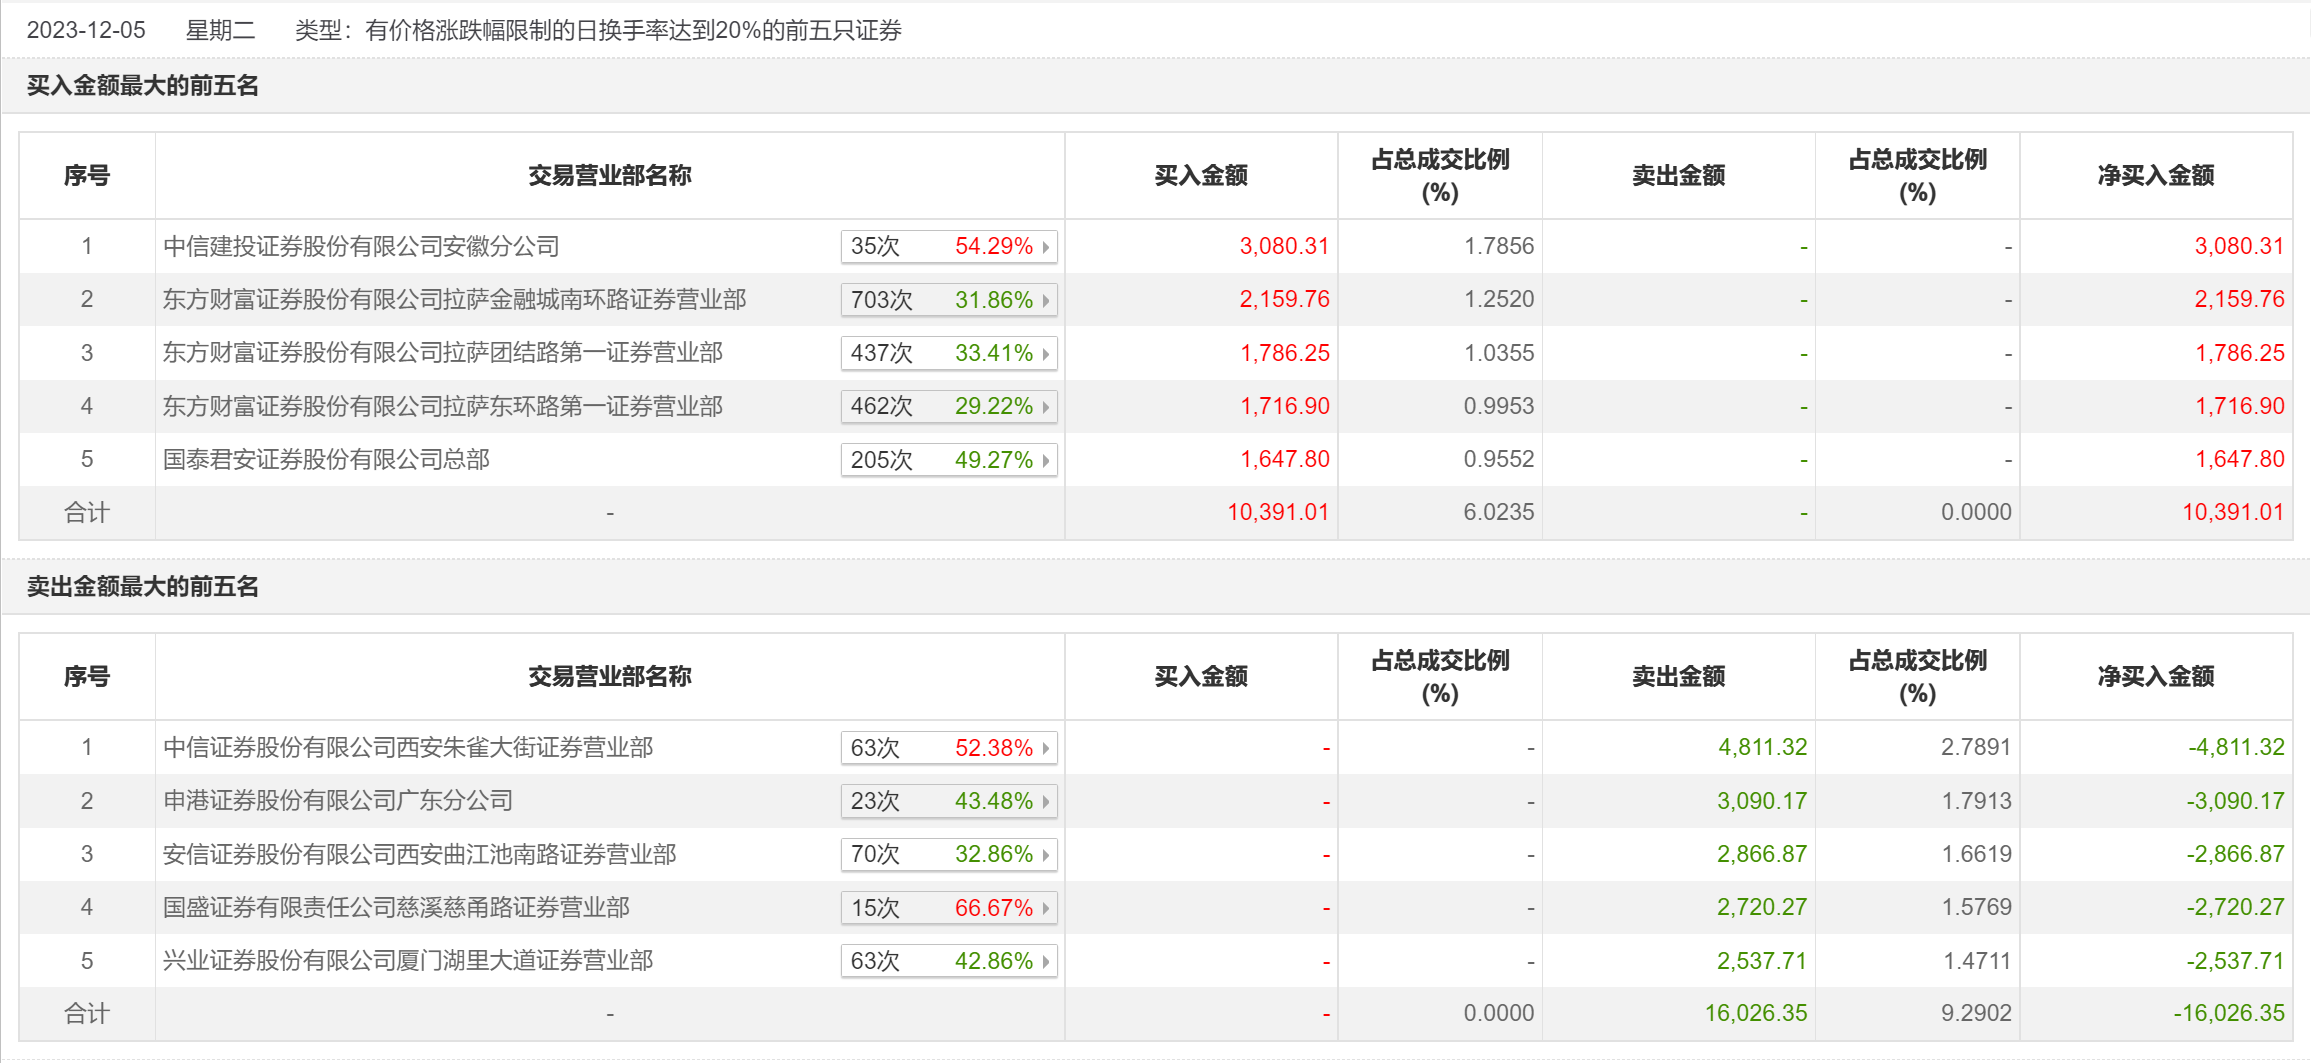Open 东方财富证券拉萨金融城南环路证券营业部 link
The width and height of the screenshot is (2311, 1063).
point(455,299)
